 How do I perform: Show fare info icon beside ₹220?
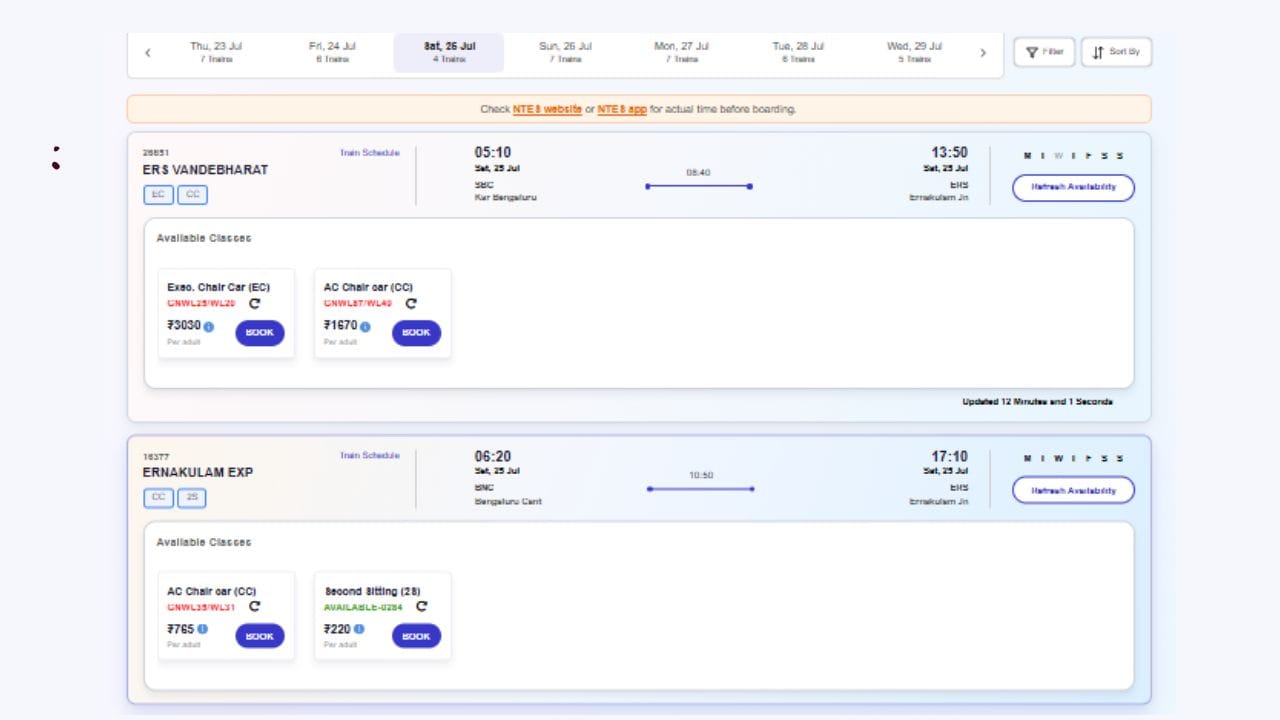[x=359, y=629]
